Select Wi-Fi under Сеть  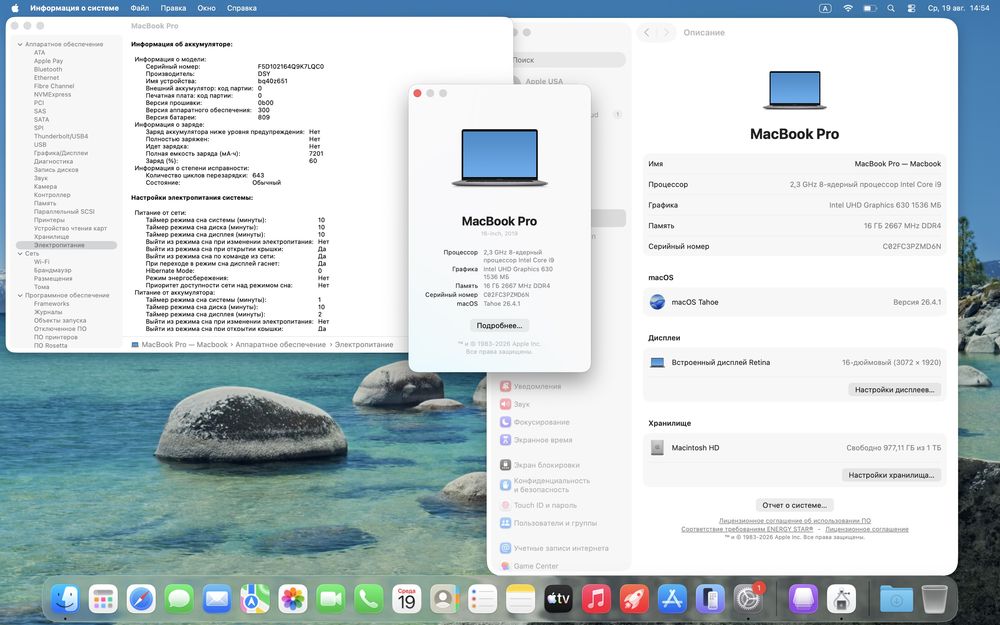tap(41, 261)
